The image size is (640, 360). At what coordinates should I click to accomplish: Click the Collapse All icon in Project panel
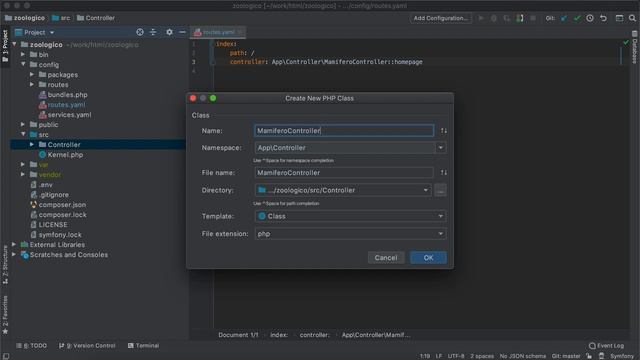click(153, 32)
